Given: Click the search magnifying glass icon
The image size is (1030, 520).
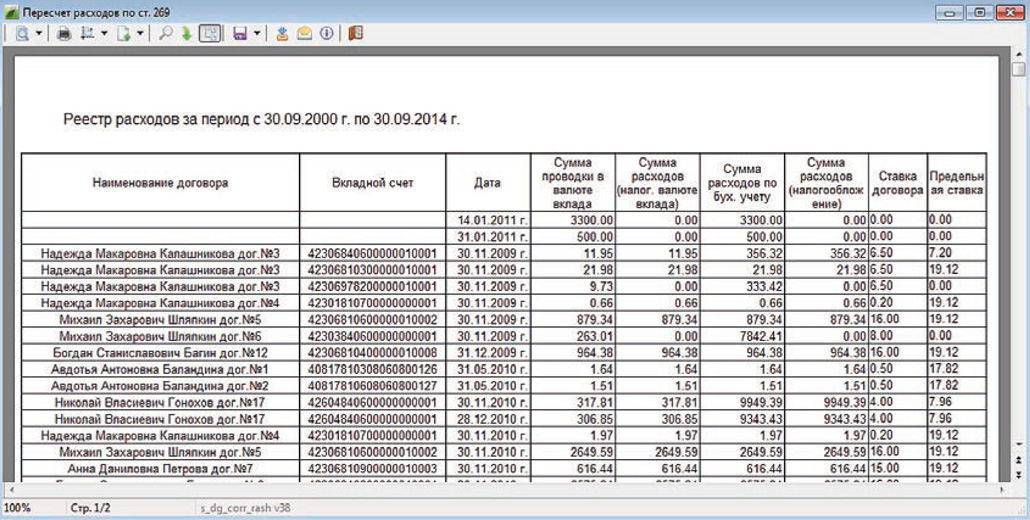Looking at the screenshot, I should [166, 33].
